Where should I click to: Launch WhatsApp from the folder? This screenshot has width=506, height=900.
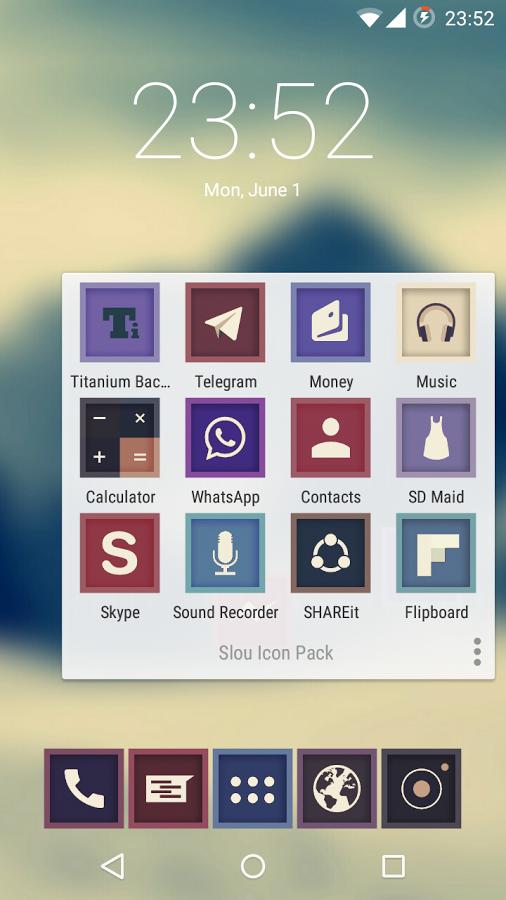[x=225, y=437]
